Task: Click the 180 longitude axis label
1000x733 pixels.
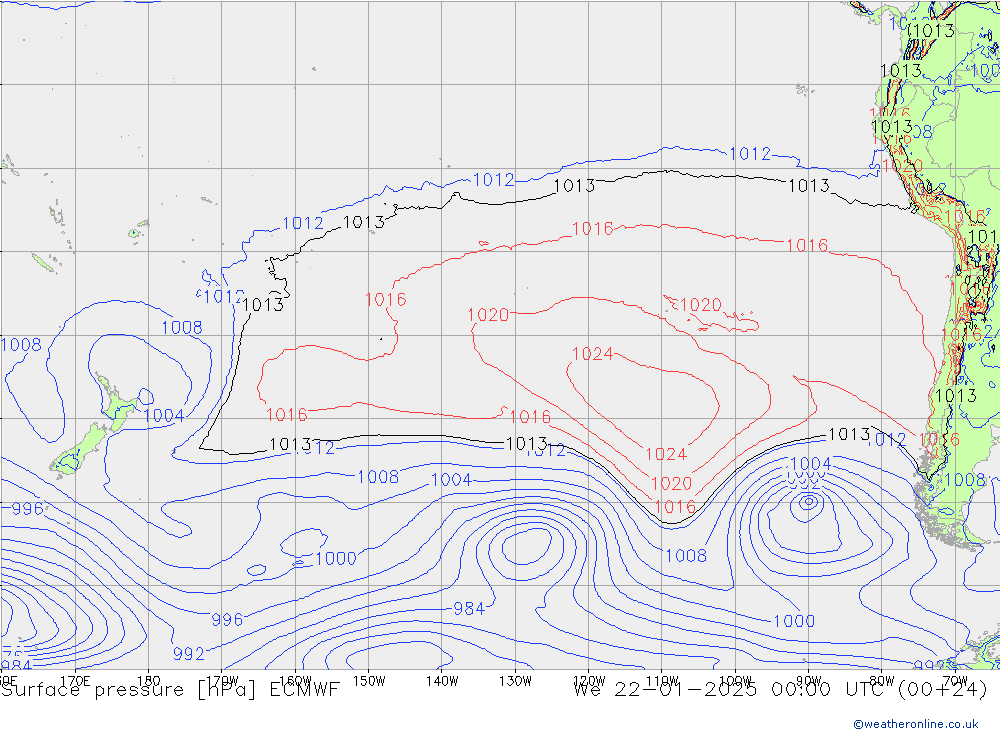Action: [x=147, y=680]
